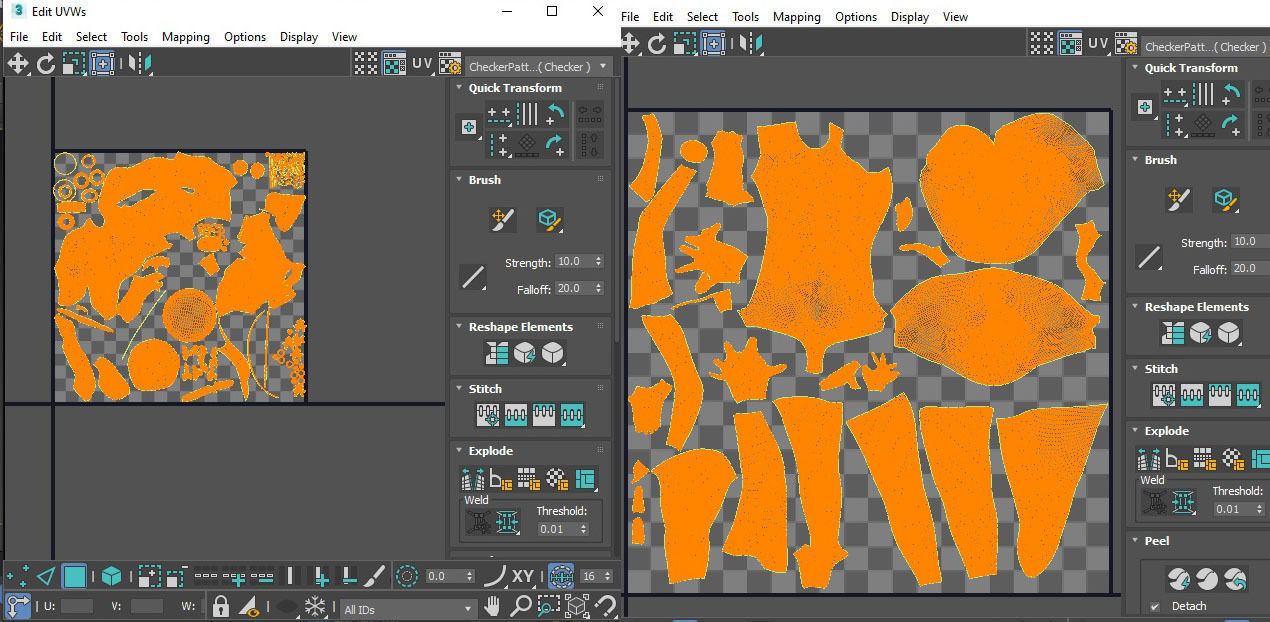
Task: Open the soft selection falloff curve flyout
Action: point(494,576)
